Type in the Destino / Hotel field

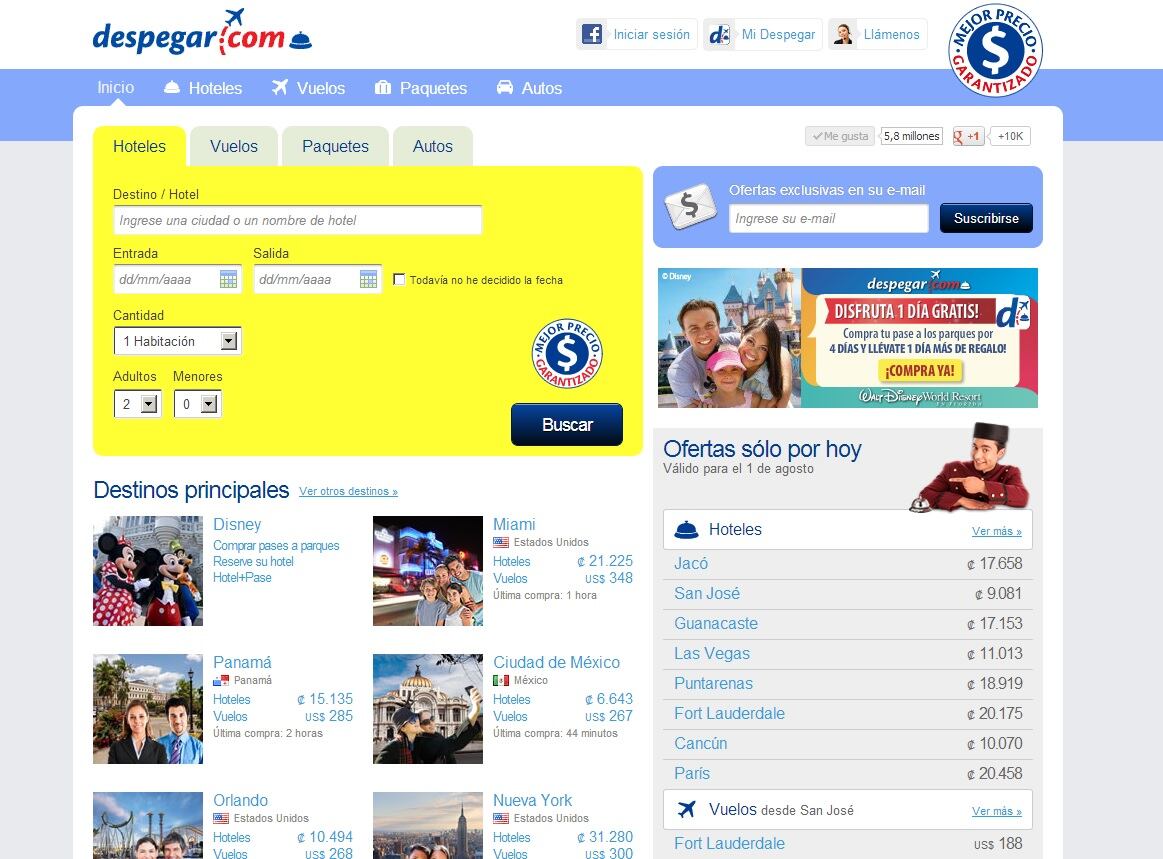tap(297, 220)
